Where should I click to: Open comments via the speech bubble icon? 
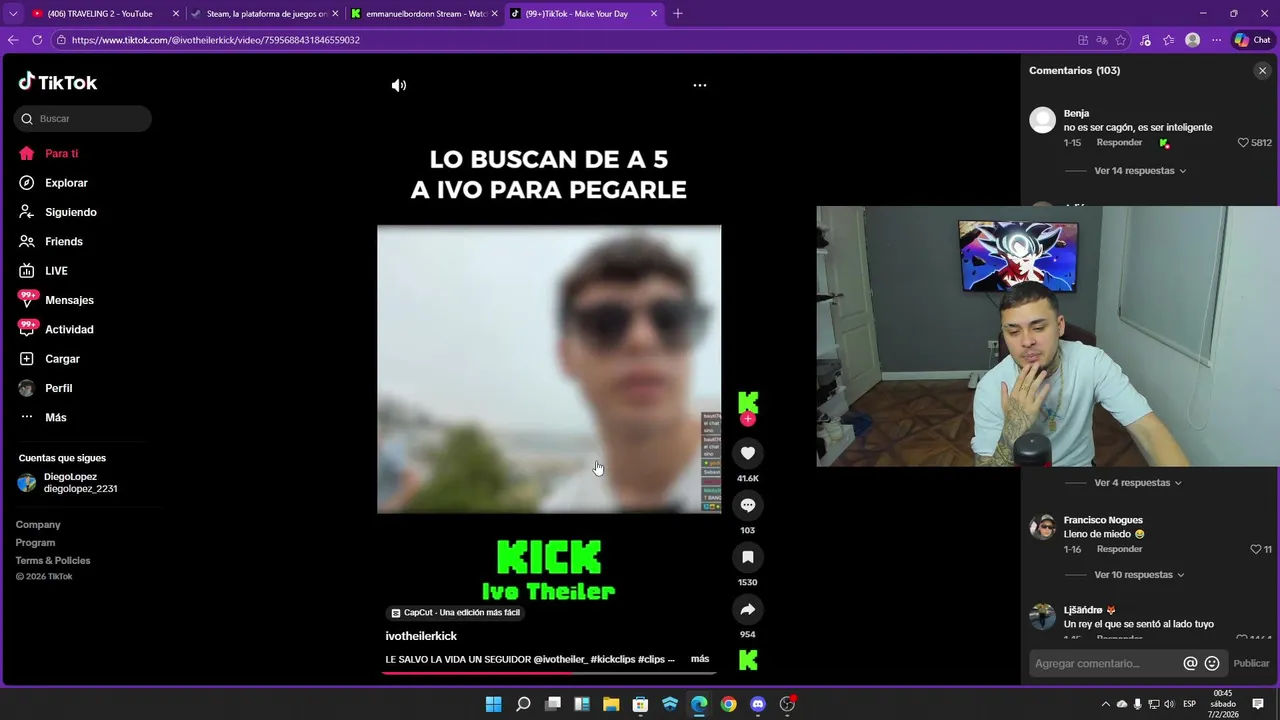pos(747,505)
